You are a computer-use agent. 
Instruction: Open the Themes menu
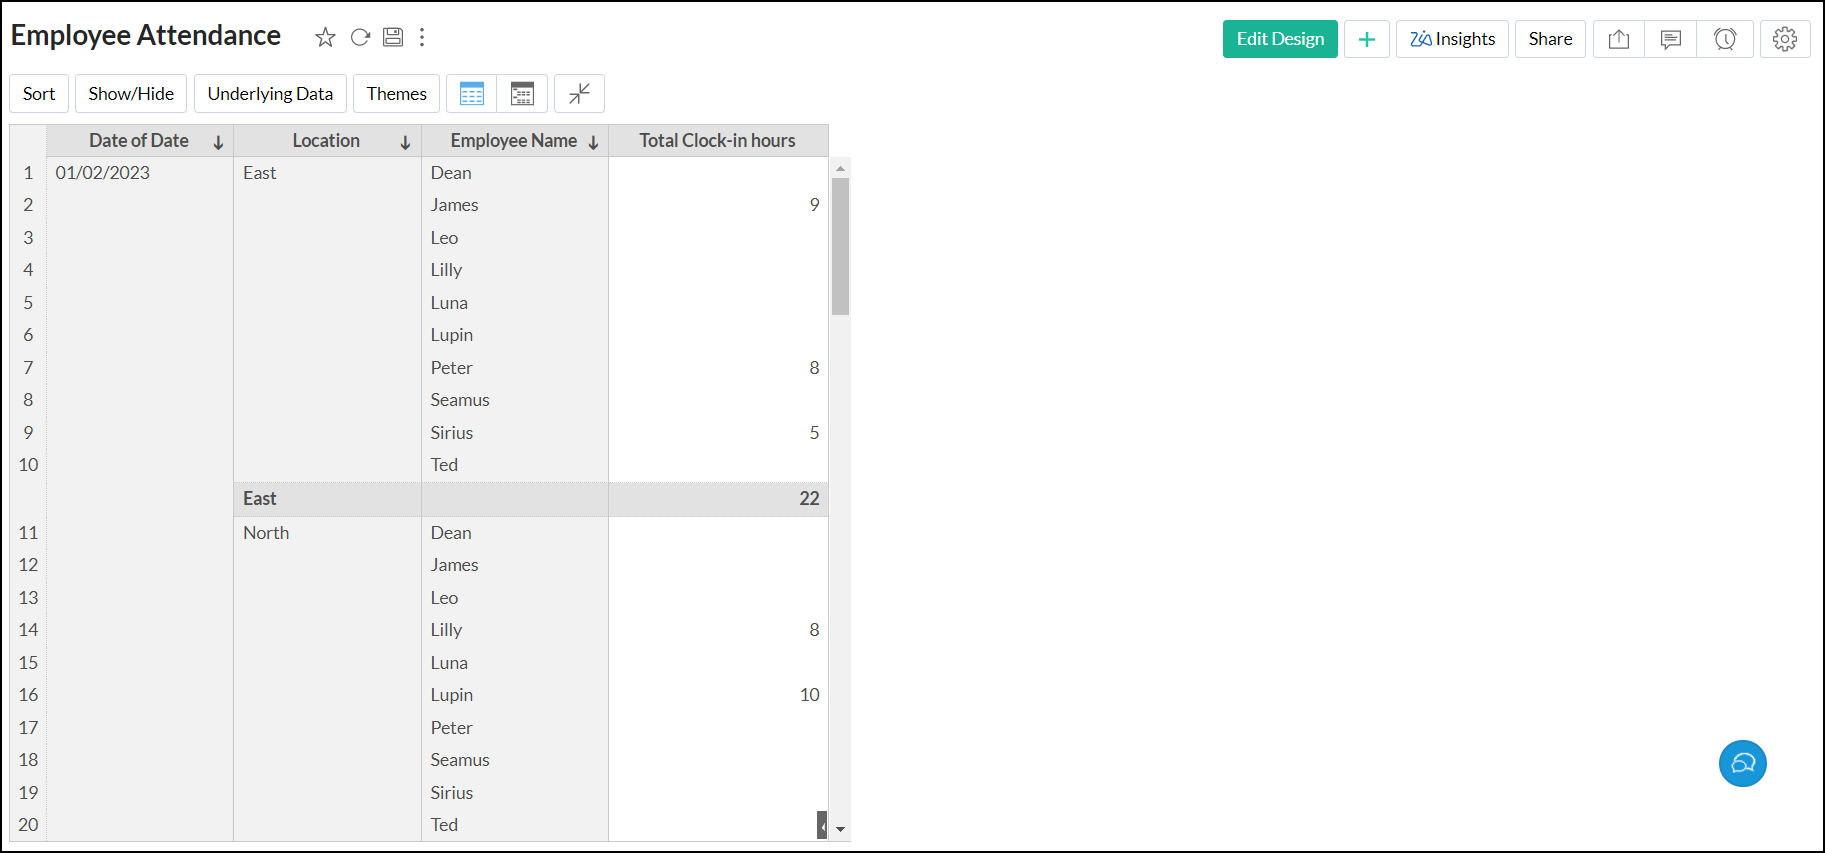396,94
